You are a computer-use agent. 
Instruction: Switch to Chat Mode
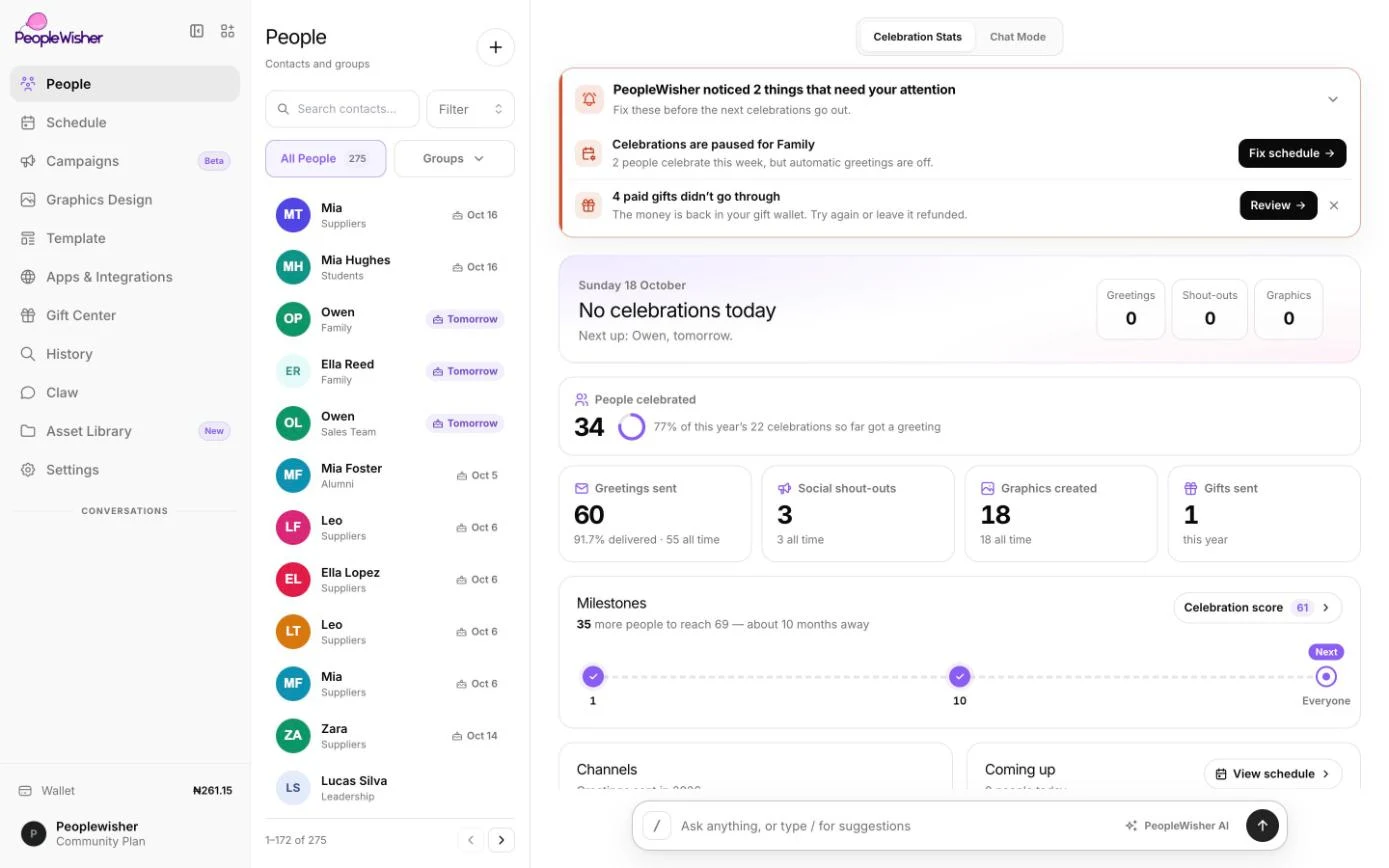coord(1017,37)
